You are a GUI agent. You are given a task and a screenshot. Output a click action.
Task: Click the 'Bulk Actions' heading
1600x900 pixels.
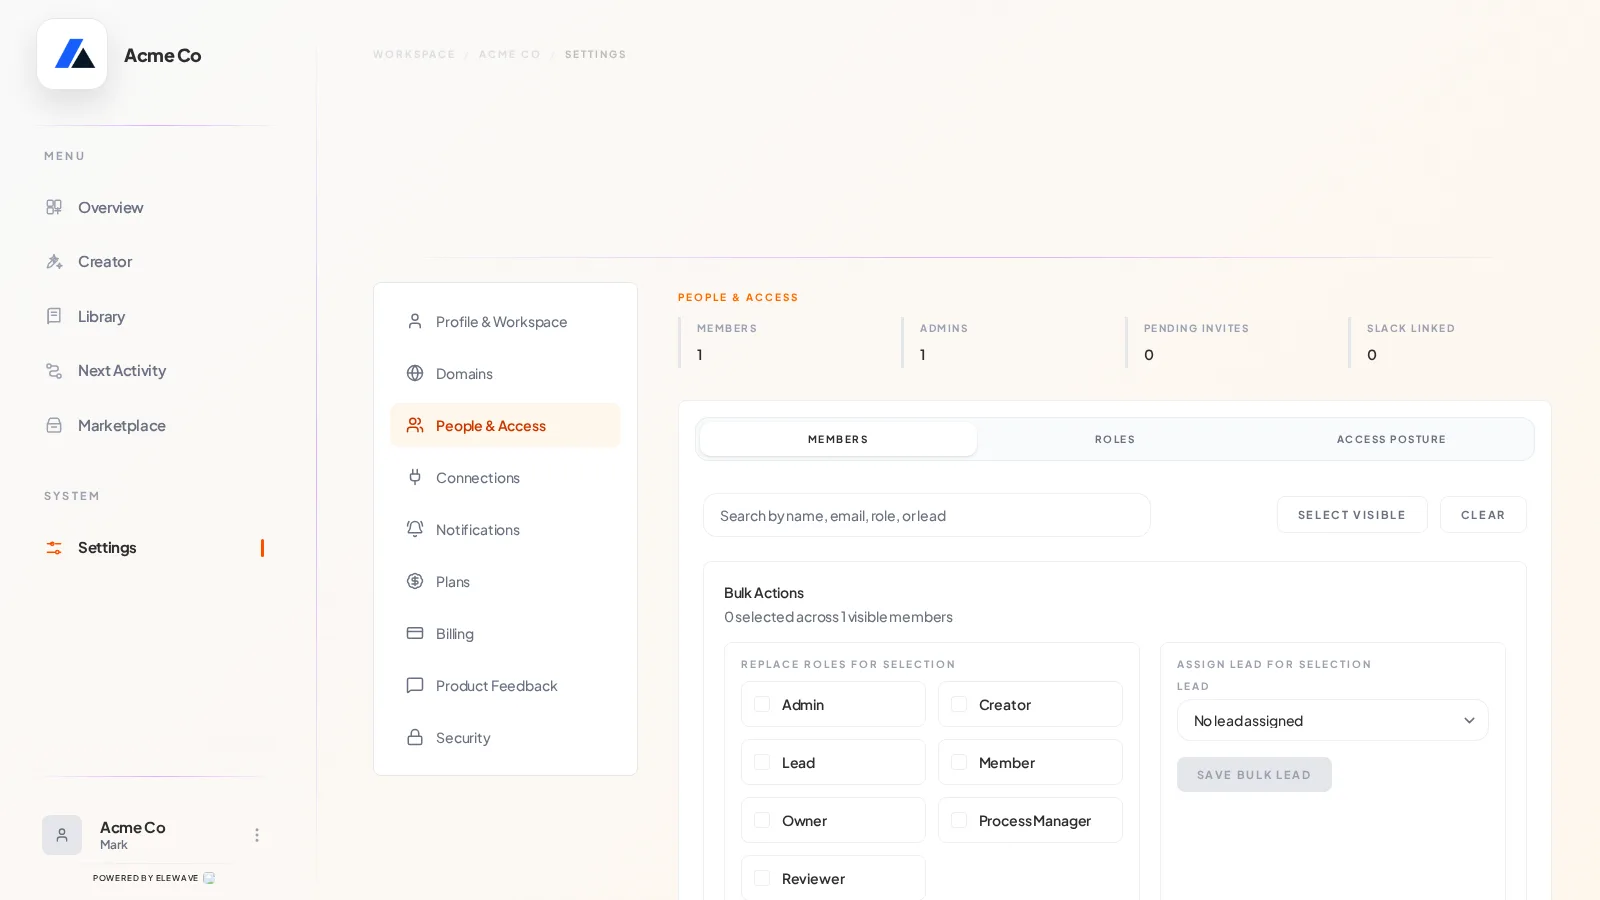click(764, 593)
